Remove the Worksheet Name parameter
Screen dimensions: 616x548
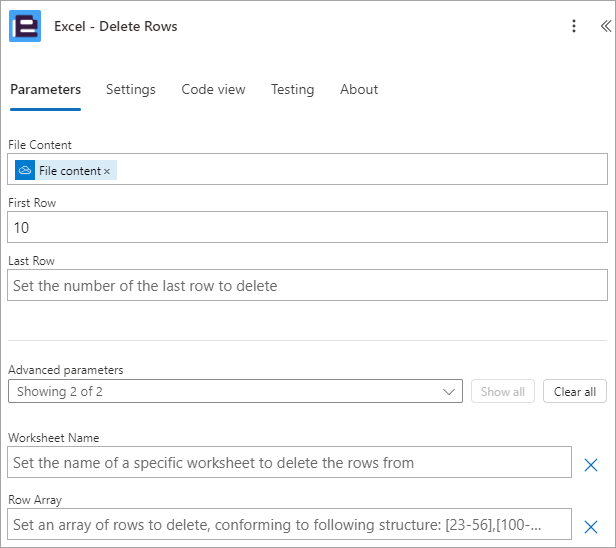591,465
